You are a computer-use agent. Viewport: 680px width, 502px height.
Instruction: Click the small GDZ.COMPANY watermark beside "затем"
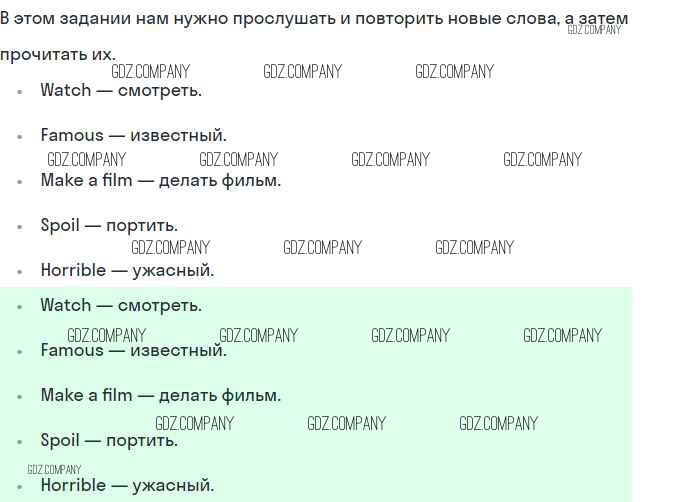point(594,30)
